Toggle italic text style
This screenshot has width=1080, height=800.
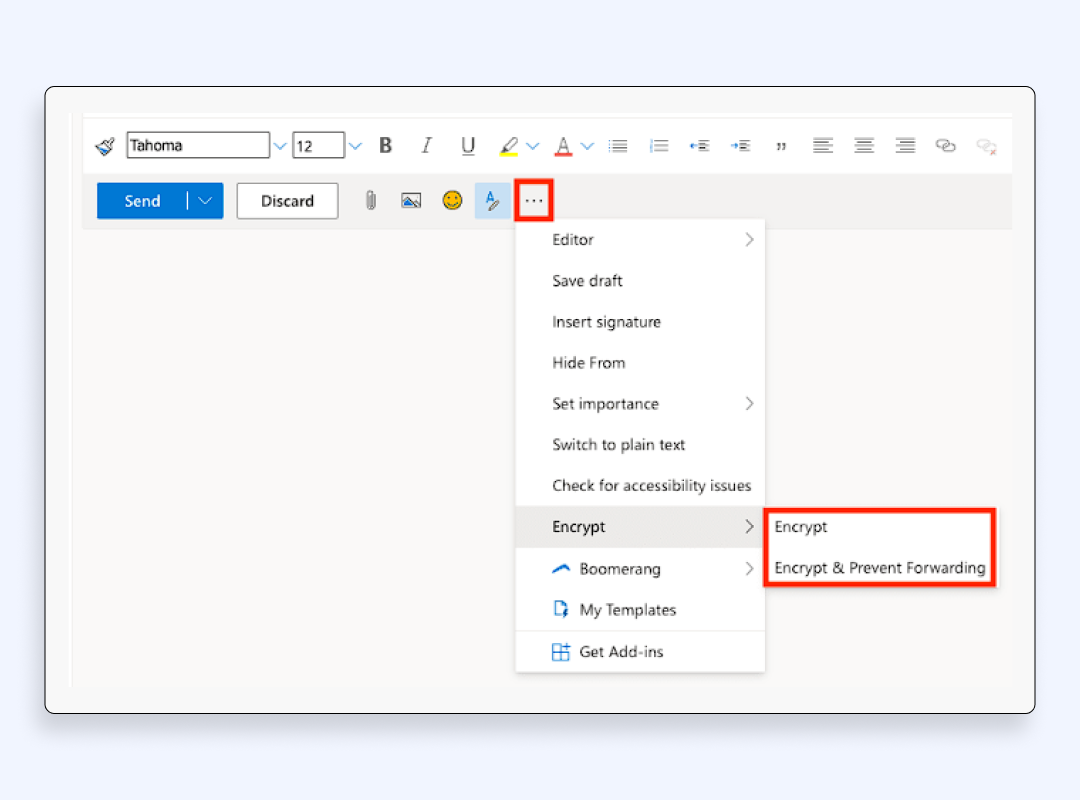click(426, 146)
